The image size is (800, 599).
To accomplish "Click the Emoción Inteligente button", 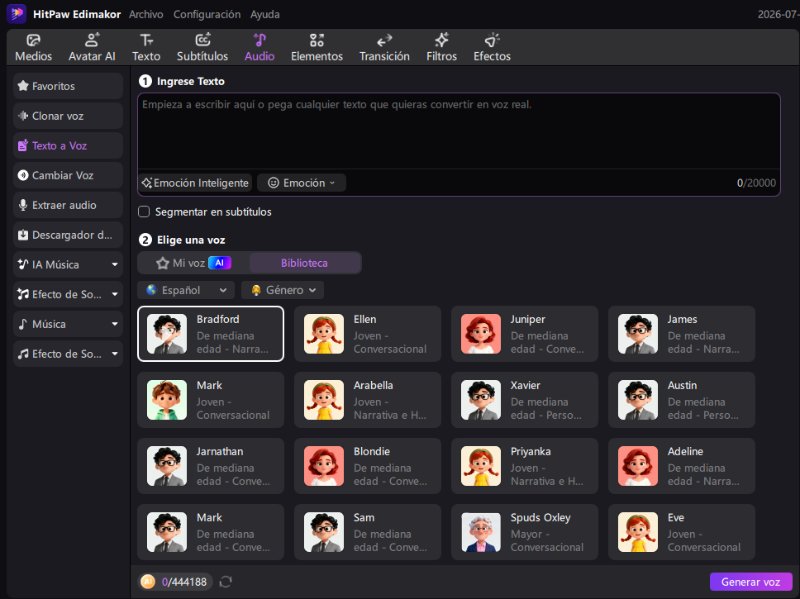I will (195, 183).
